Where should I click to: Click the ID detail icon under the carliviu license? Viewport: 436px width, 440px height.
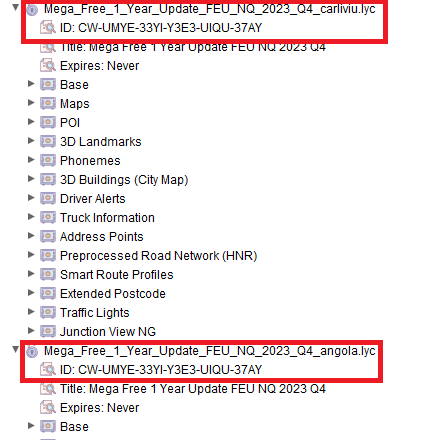tap(48, 28)
